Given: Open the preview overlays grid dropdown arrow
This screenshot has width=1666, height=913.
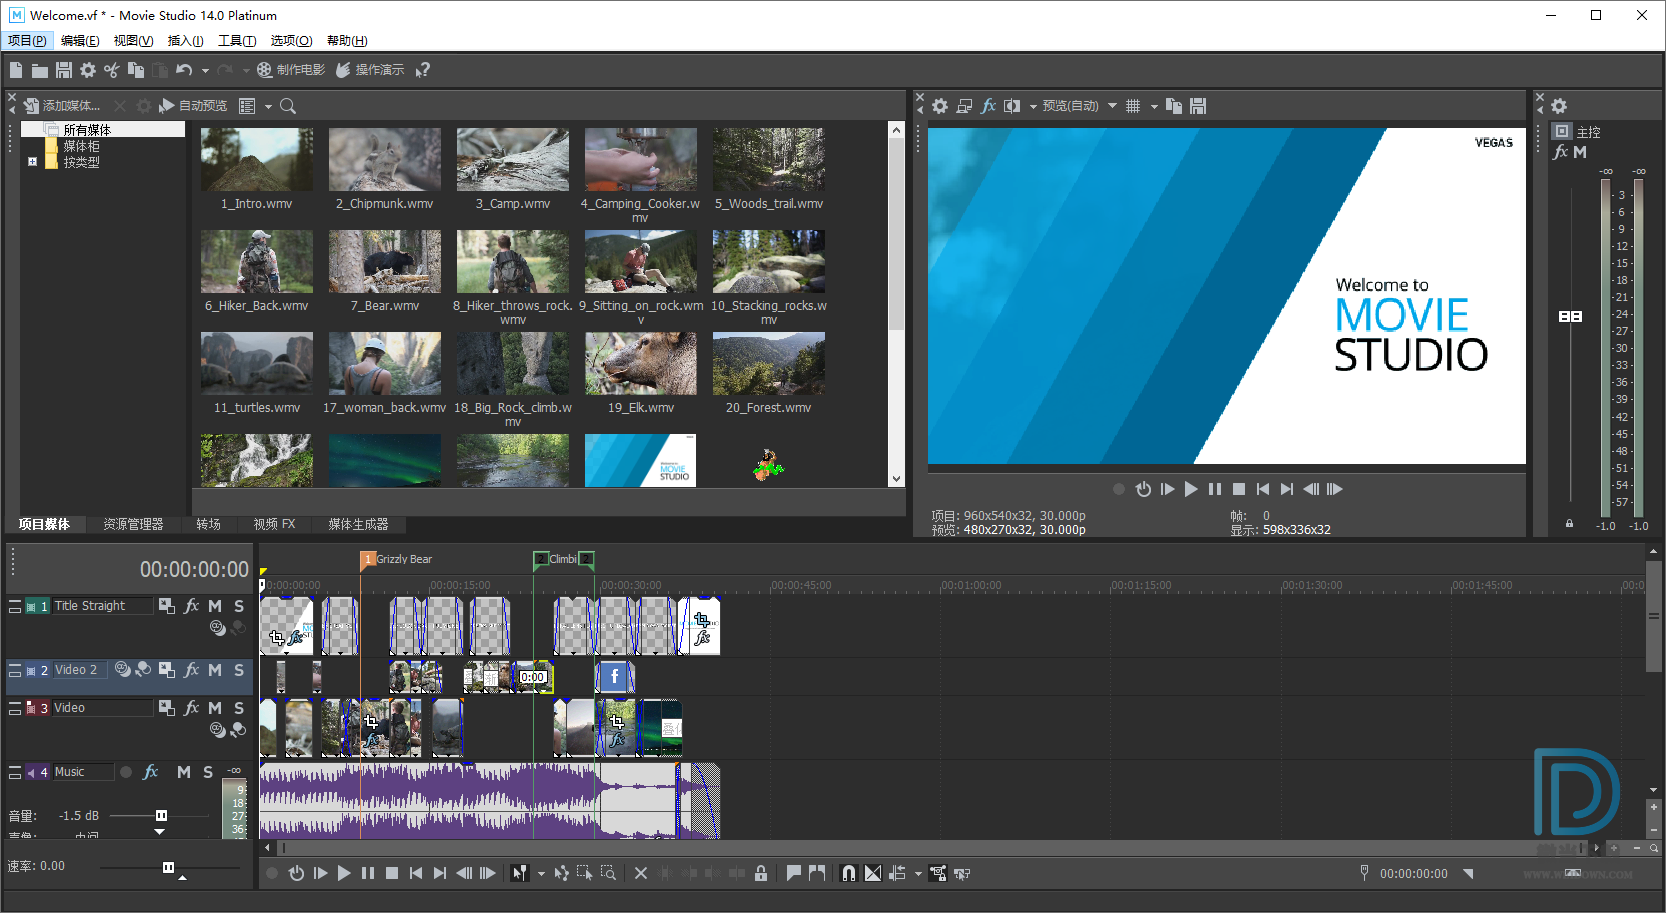Looking at the screenshot, I should (x=1154, y=106).
